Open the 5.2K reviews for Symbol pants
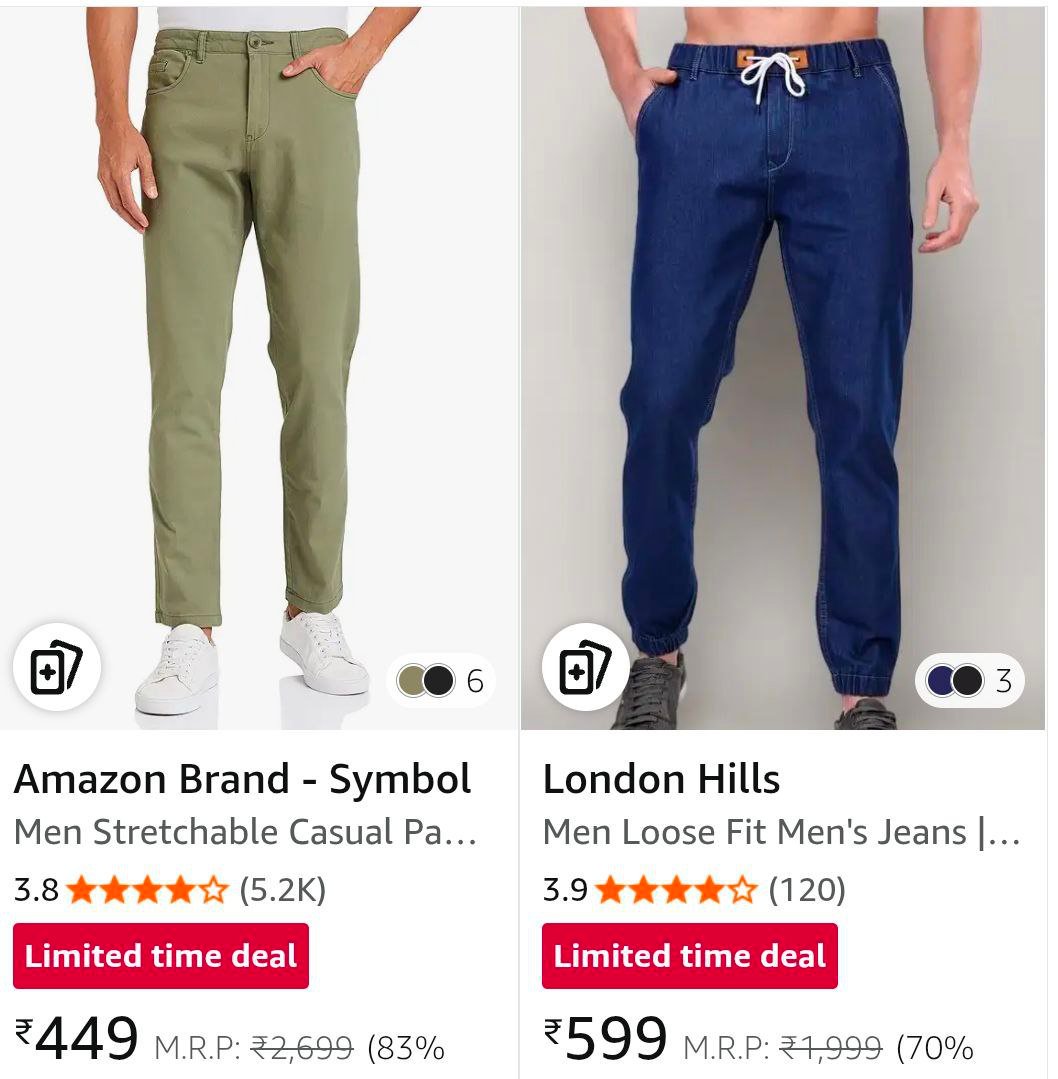This screenshot has height=1079, width=1058. [283, 889]
